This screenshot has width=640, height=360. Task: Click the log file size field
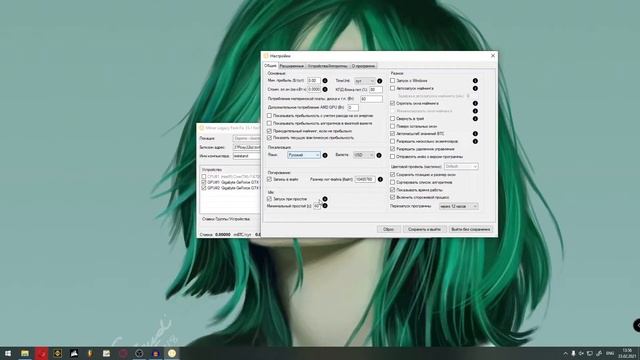point(364,179)
